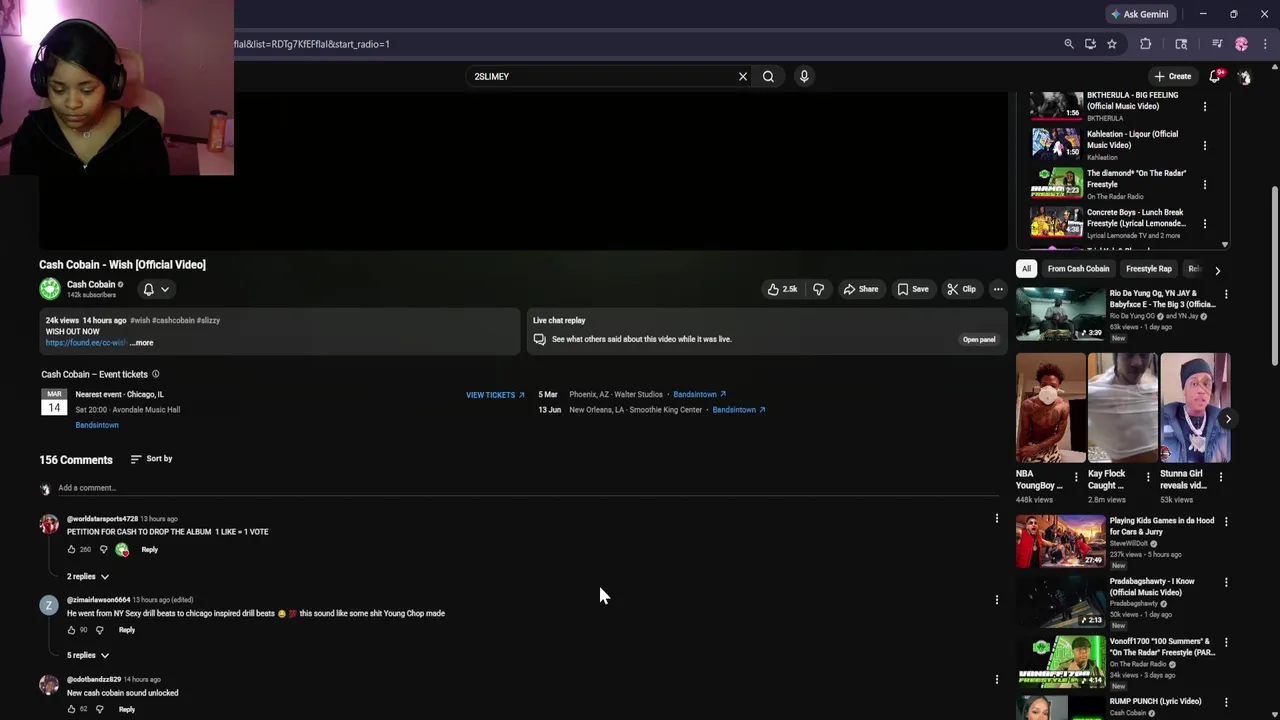Open live chat replay panel
The width and height of the screenshot is (1280, 720).
[978, 339]
